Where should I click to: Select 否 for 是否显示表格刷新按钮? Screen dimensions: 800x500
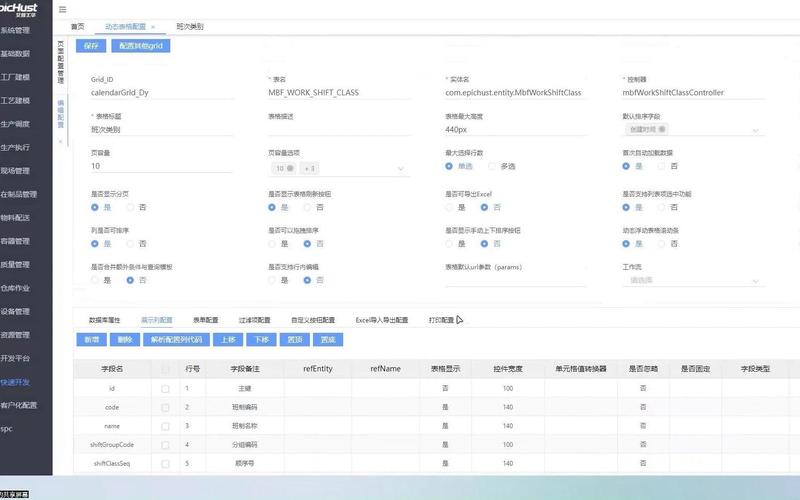[x=307, y=208]
